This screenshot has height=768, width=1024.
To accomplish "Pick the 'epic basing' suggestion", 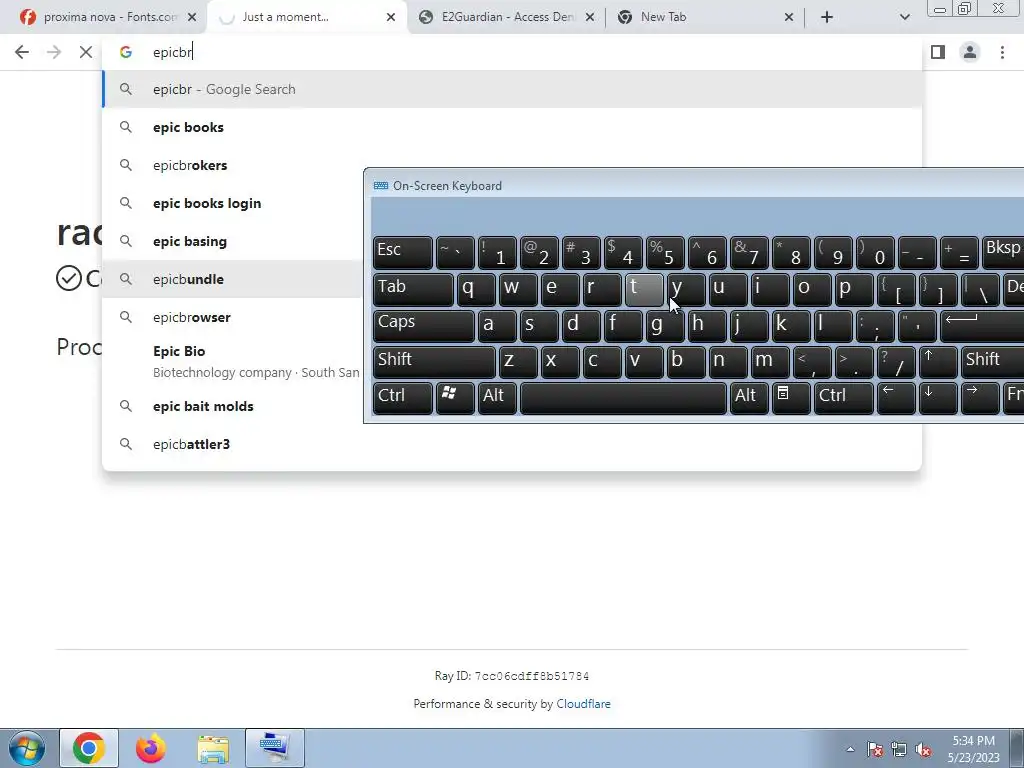I will click(x=232, y=241).
